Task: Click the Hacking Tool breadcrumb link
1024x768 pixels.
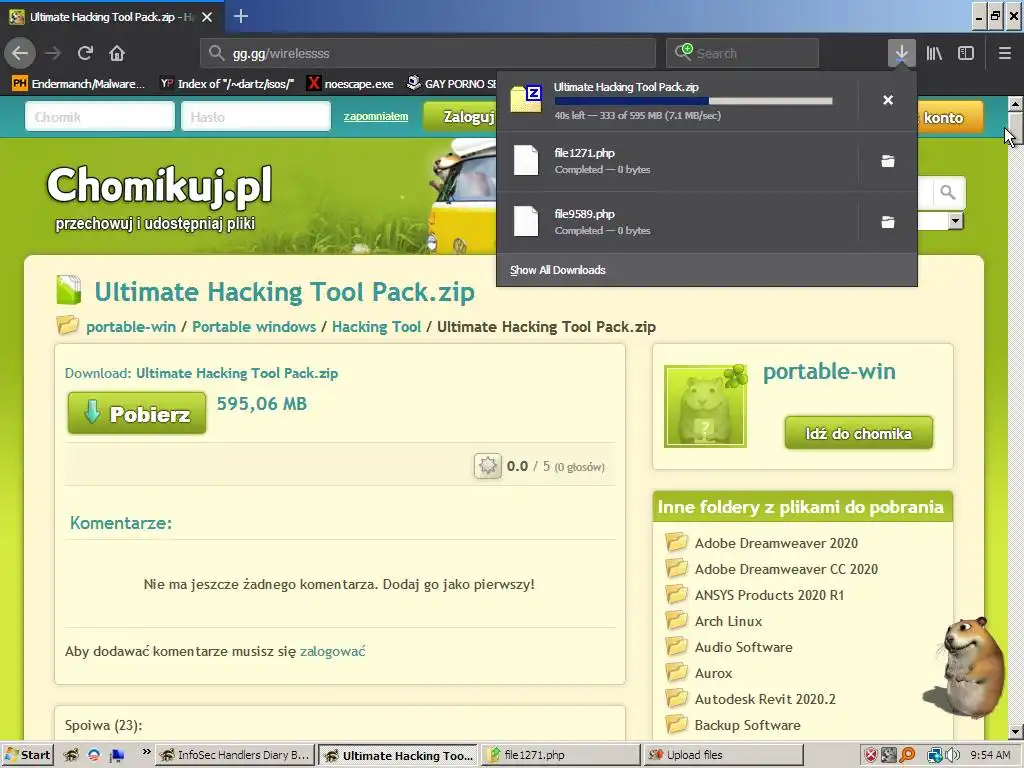Action: pyautogui.click(x=376, y=327)
